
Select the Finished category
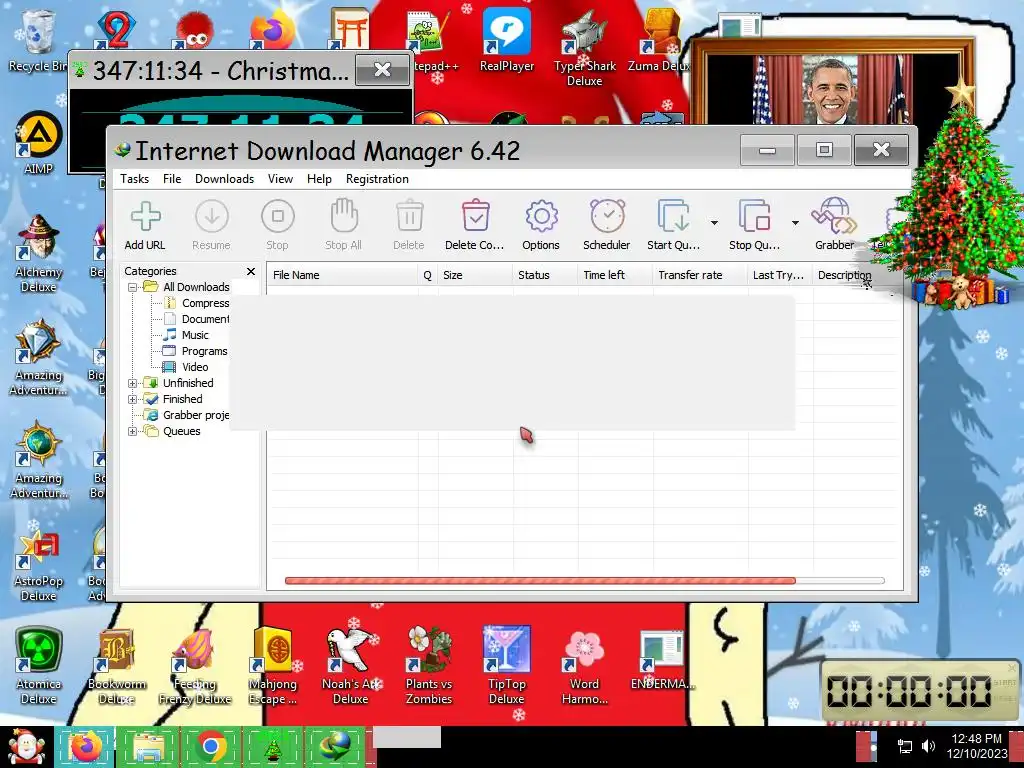[x=182, y=399]
